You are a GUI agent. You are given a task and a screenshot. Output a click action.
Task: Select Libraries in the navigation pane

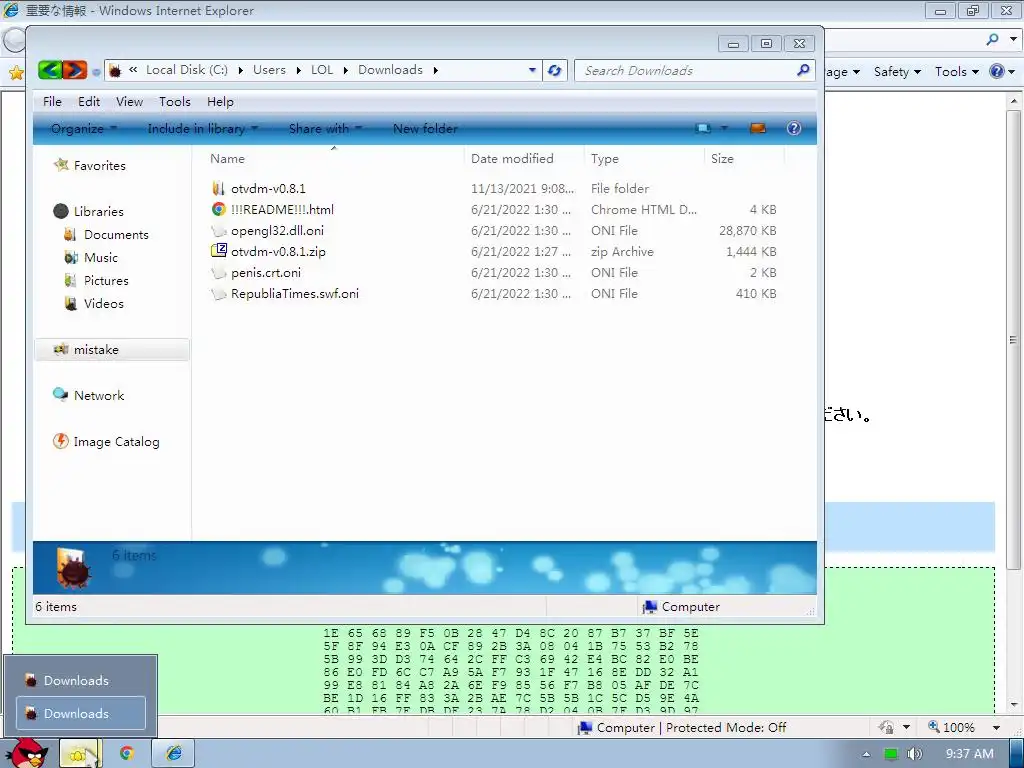(99, 211)
